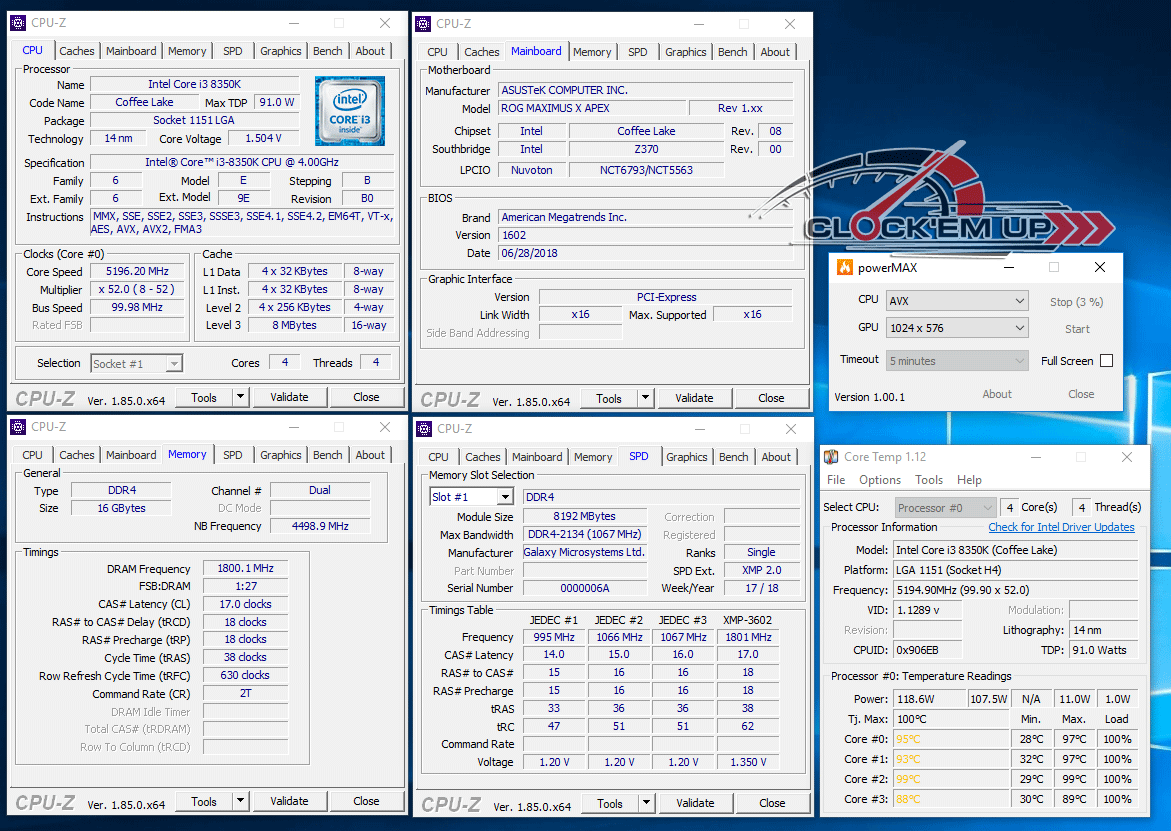Open the Slot #1 memory slot dropdown
The image size is (1171, 831).
pyautogui.click(x=506, y=497)
